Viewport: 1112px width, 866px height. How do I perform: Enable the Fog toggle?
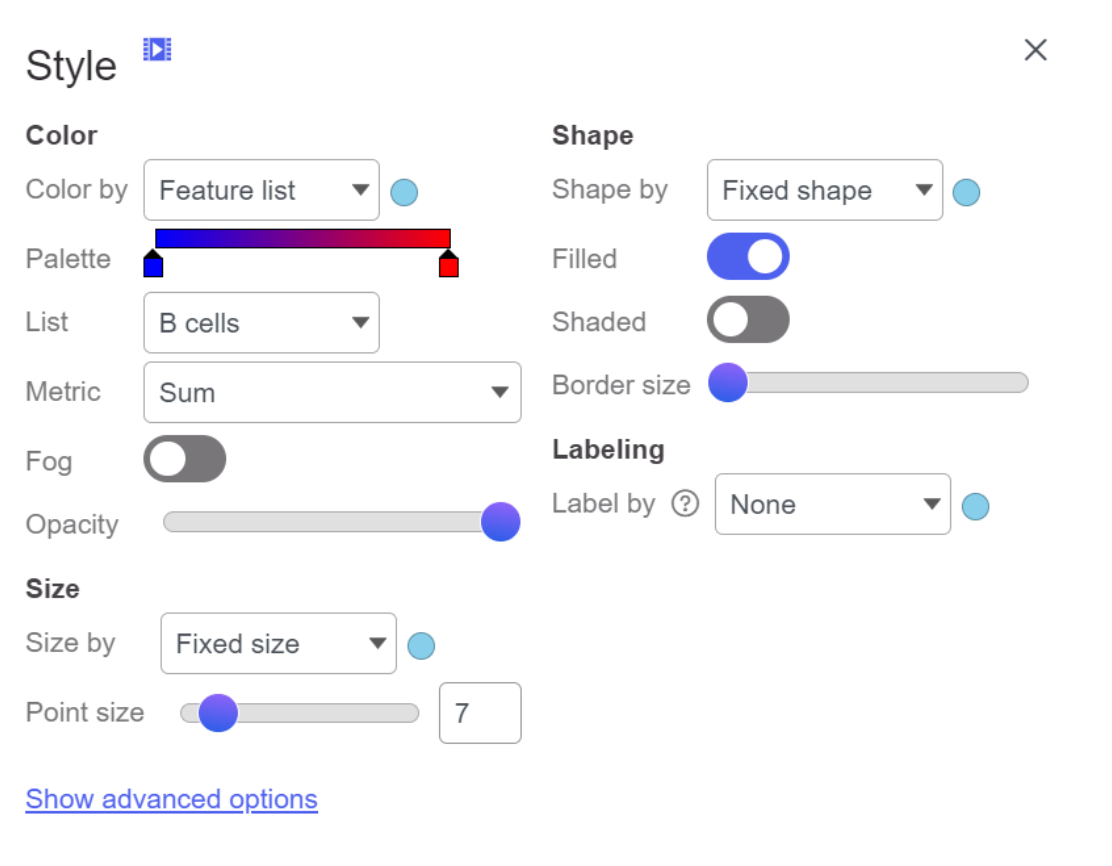point(184,458)
